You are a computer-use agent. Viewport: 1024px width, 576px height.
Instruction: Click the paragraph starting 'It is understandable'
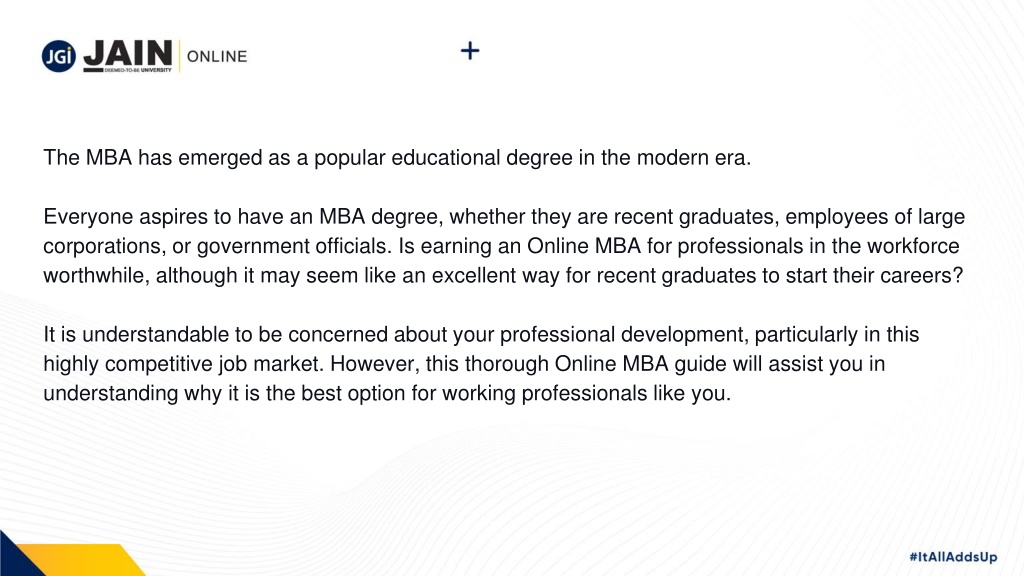pyautogui.click(x=481, y=364)
